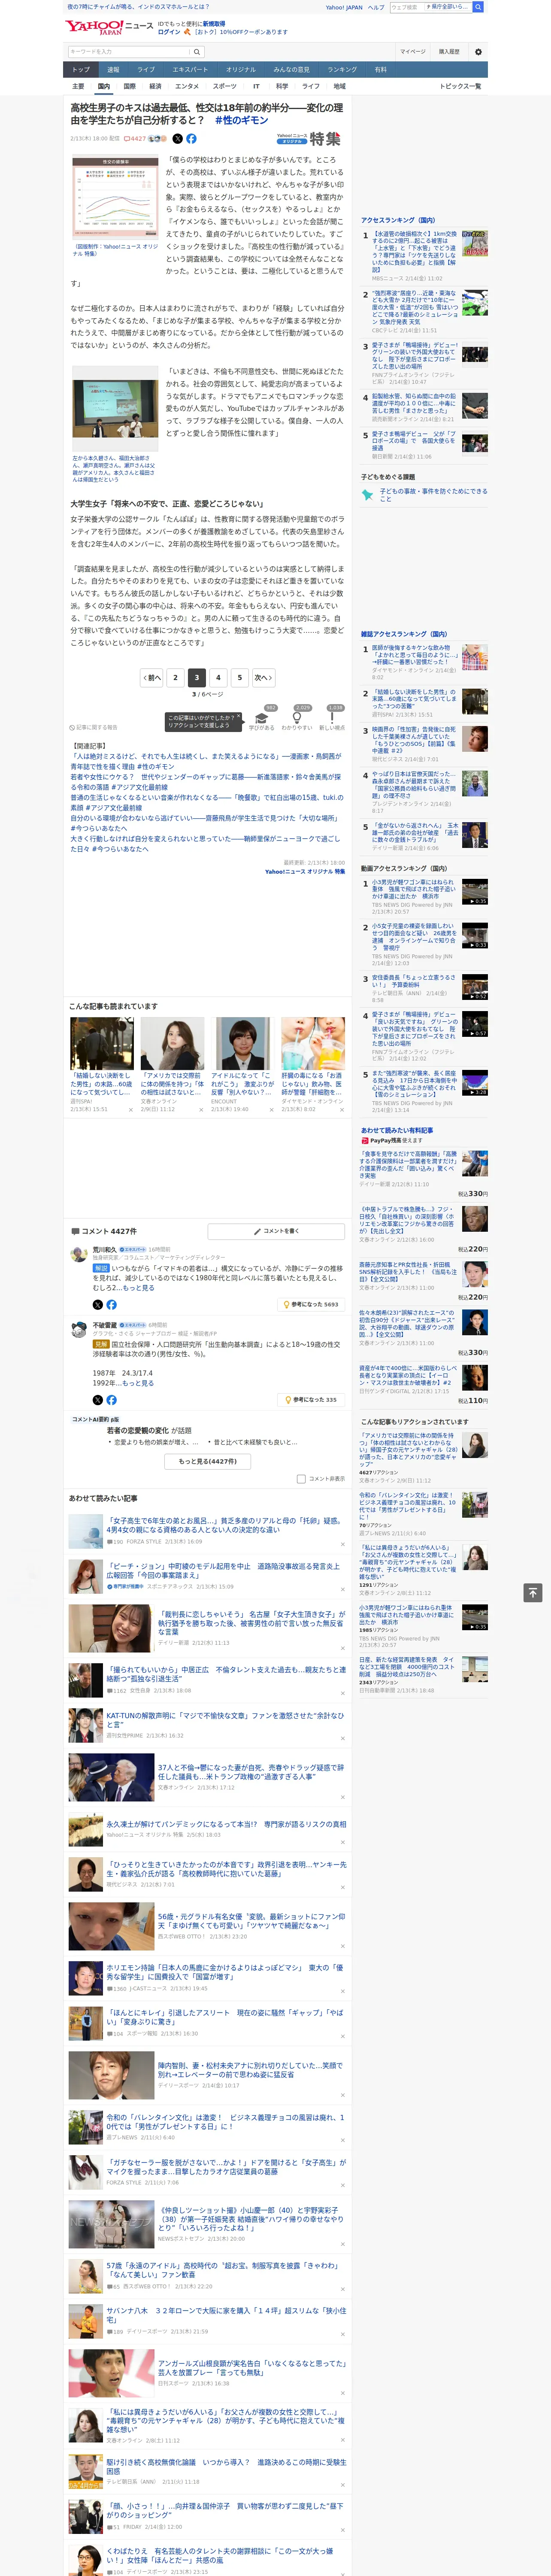Click the 新しい視点 exclamation reaction
Viewport: 551px width, 2576px height.
(x=332, y=718)
